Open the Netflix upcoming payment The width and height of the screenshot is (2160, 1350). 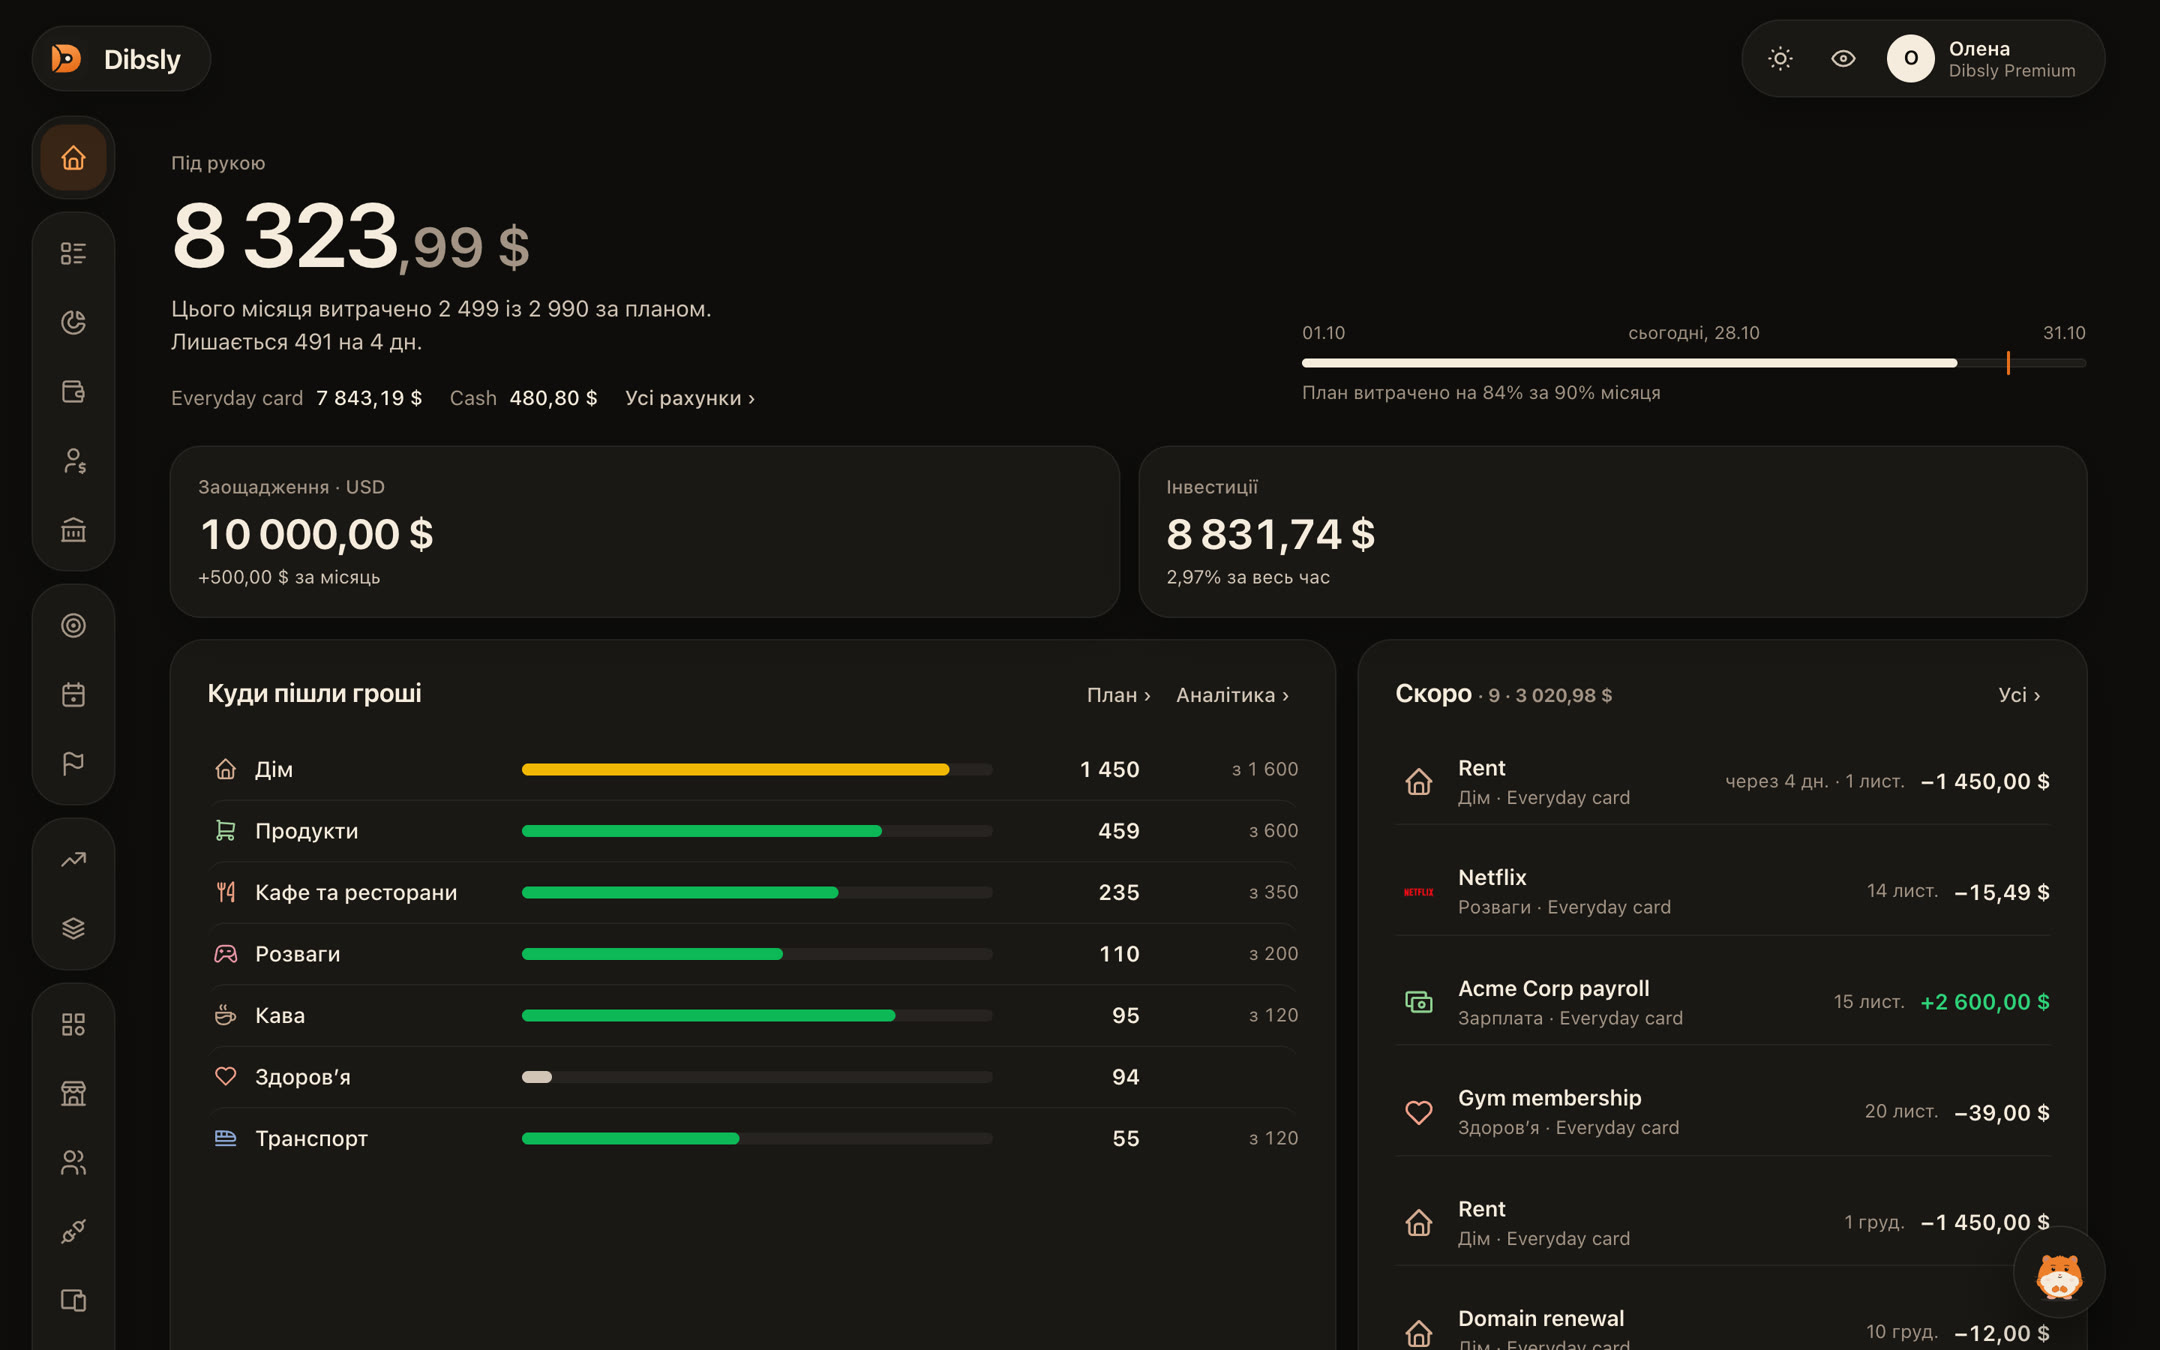point(1723,891)
